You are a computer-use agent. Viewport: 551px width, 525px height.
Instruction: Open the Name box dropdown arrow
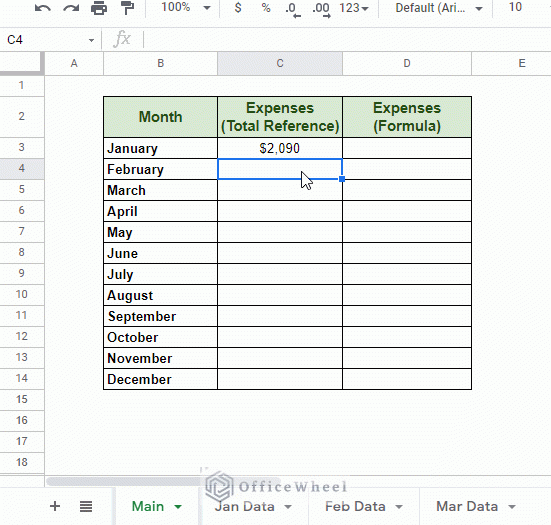coord(91,40)
